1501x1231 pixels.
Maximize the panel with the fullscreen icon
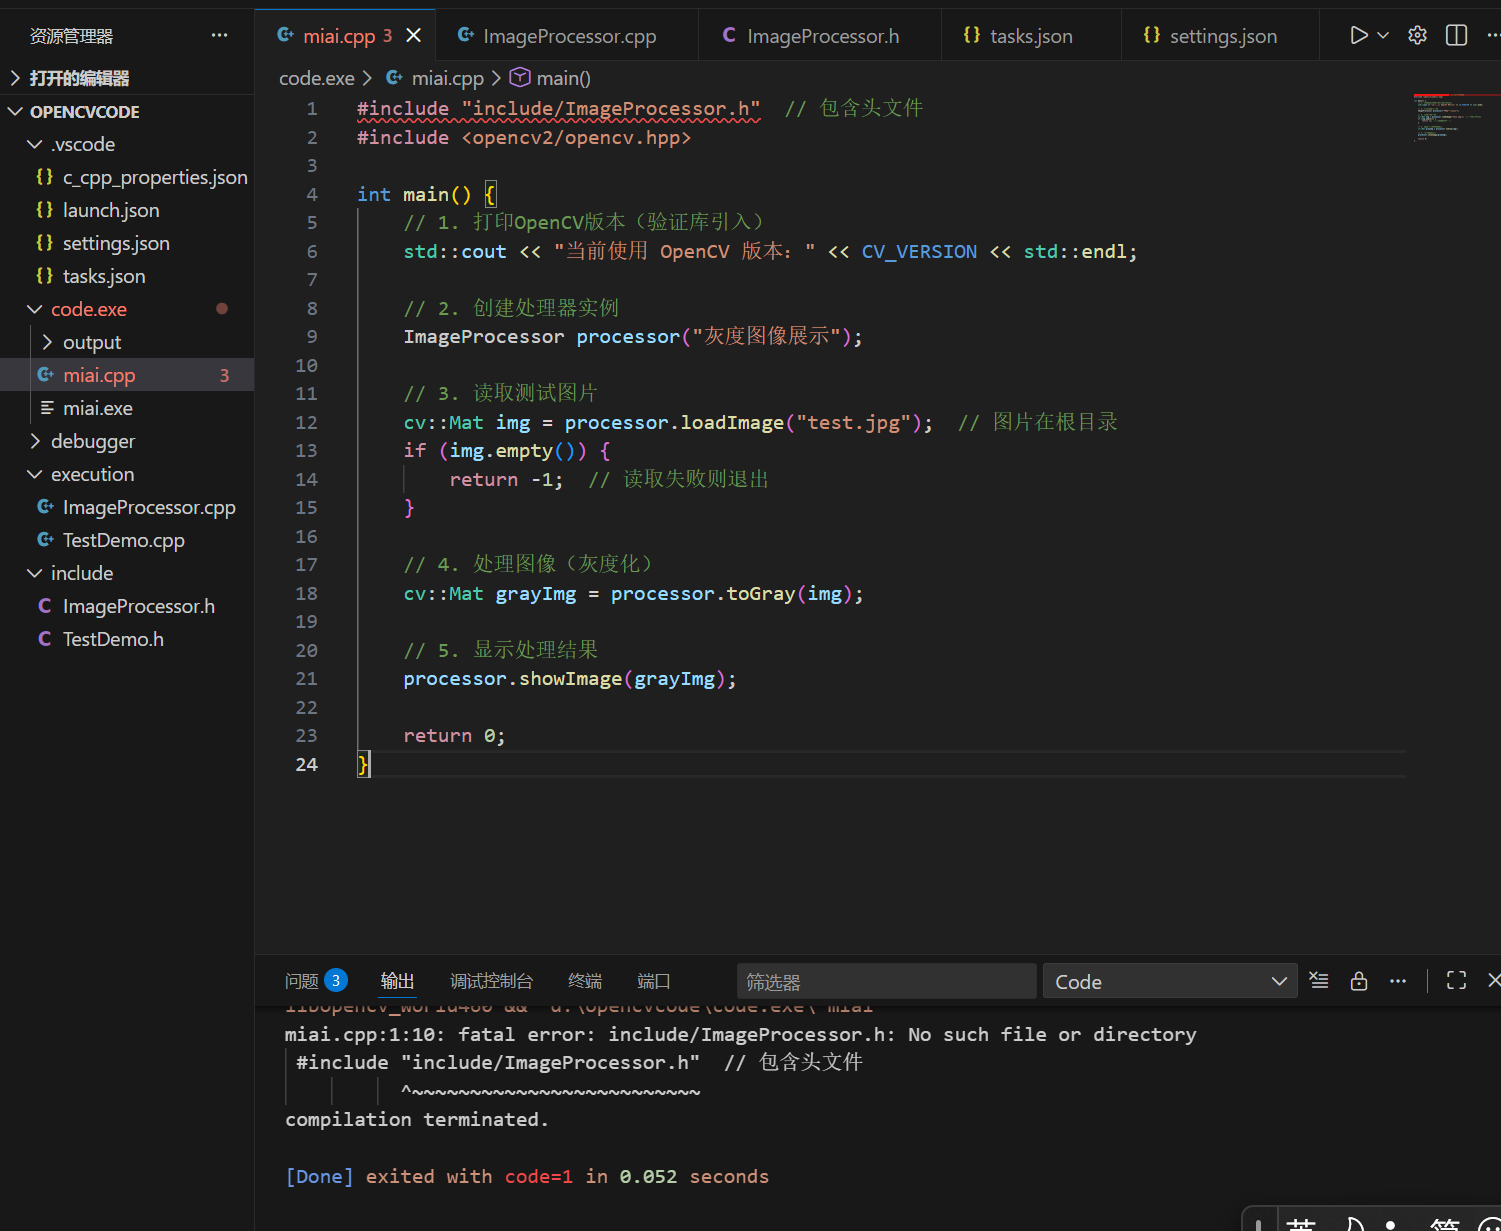pos(1456,981)
